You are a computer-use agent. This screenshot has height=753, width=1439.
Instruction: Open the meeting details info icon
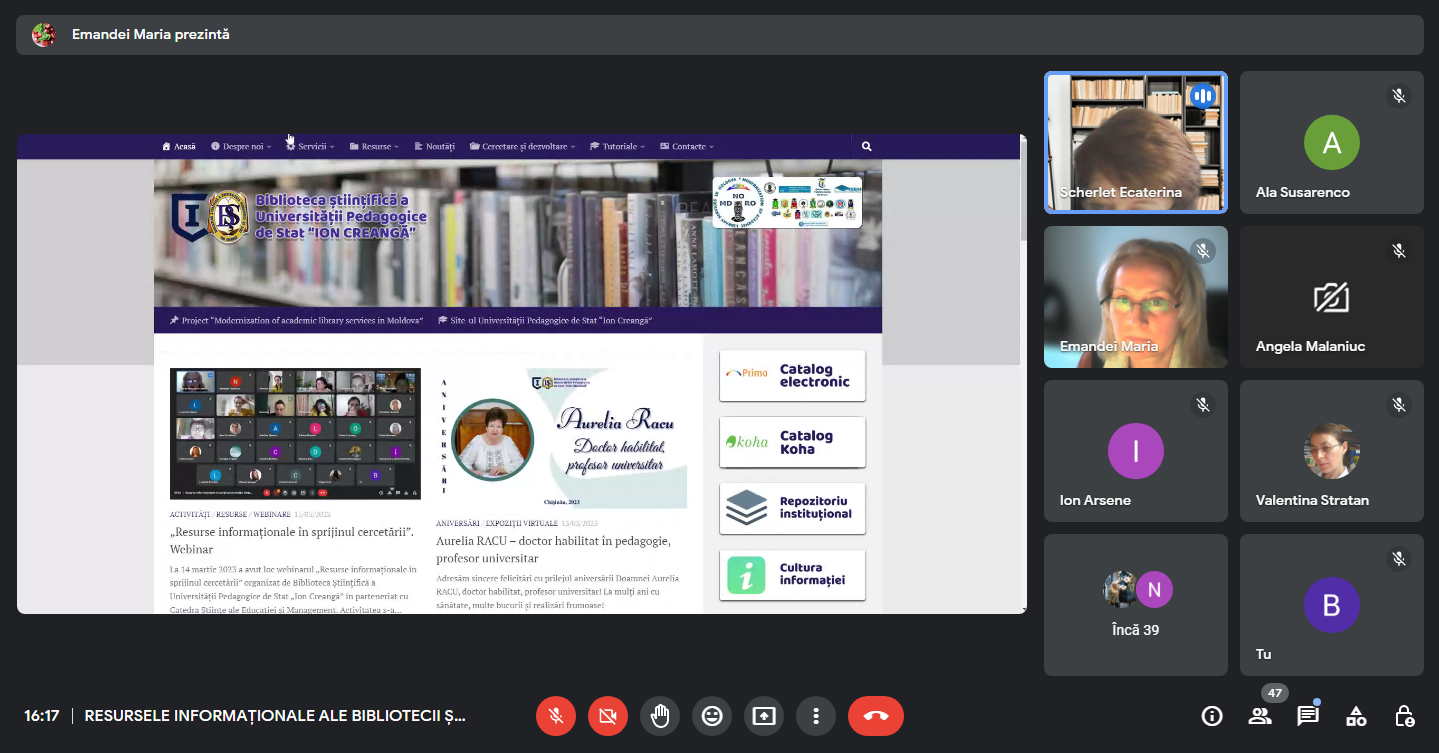coord(1212,716)
